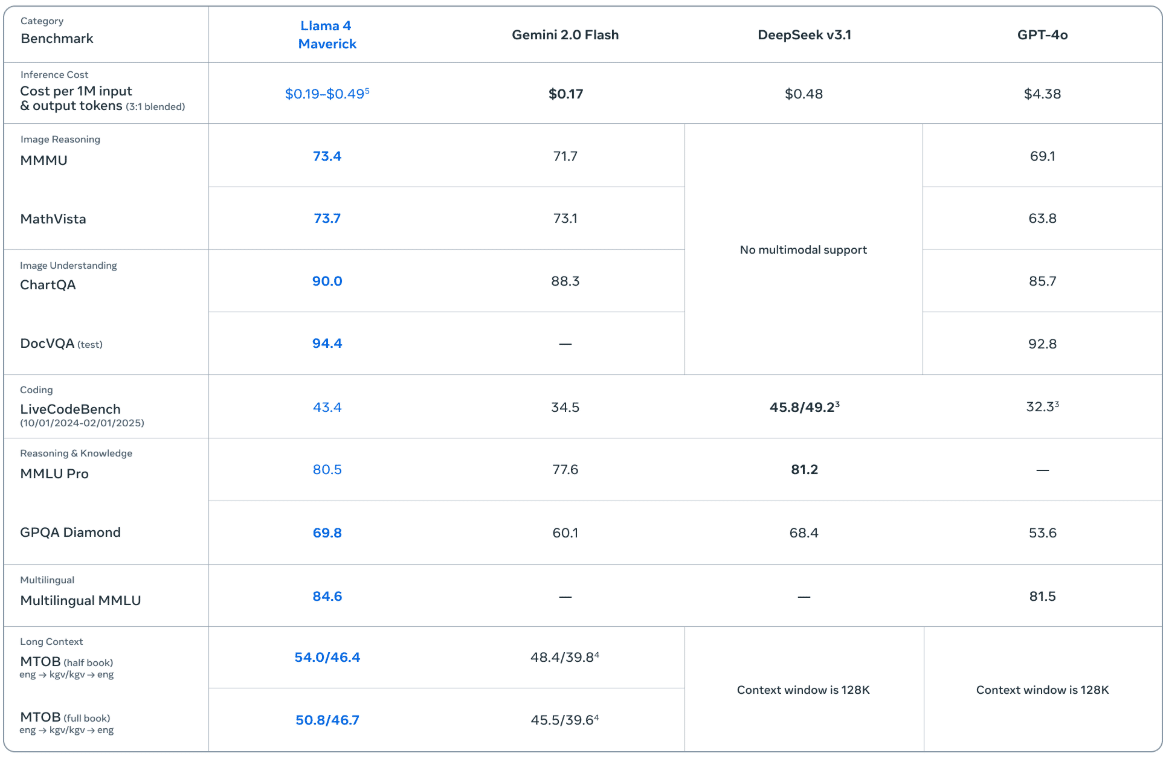The image size is (1167, 757).
Task: Click the 'No multimodal support' cell text
Action: [x=804, y=250]
